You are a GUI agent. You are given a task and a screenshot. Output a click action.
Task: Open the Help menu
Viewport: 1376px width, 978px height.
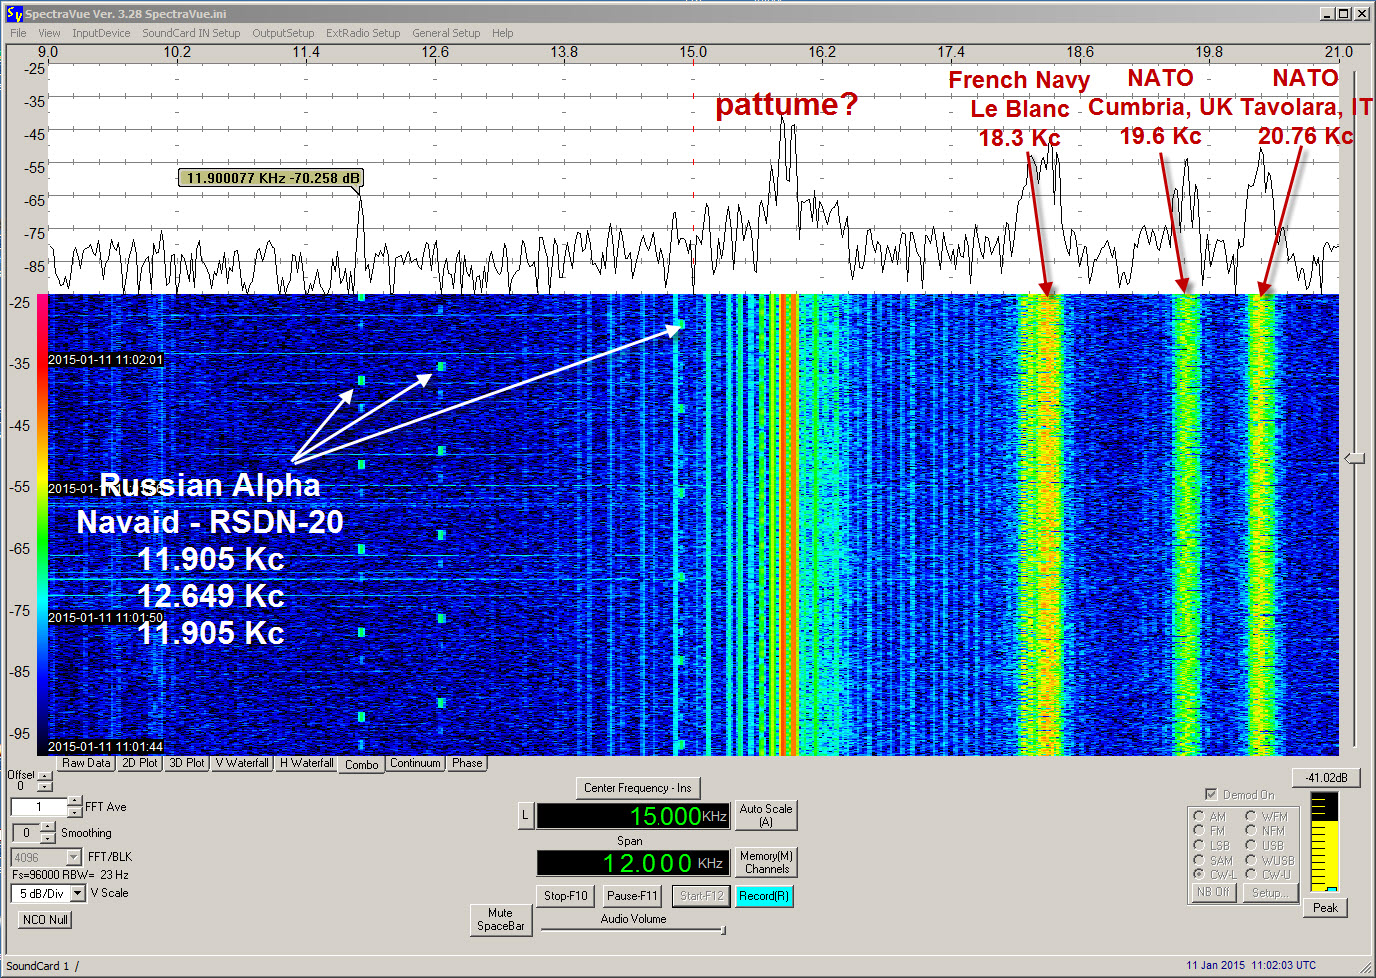click(502, 33)
